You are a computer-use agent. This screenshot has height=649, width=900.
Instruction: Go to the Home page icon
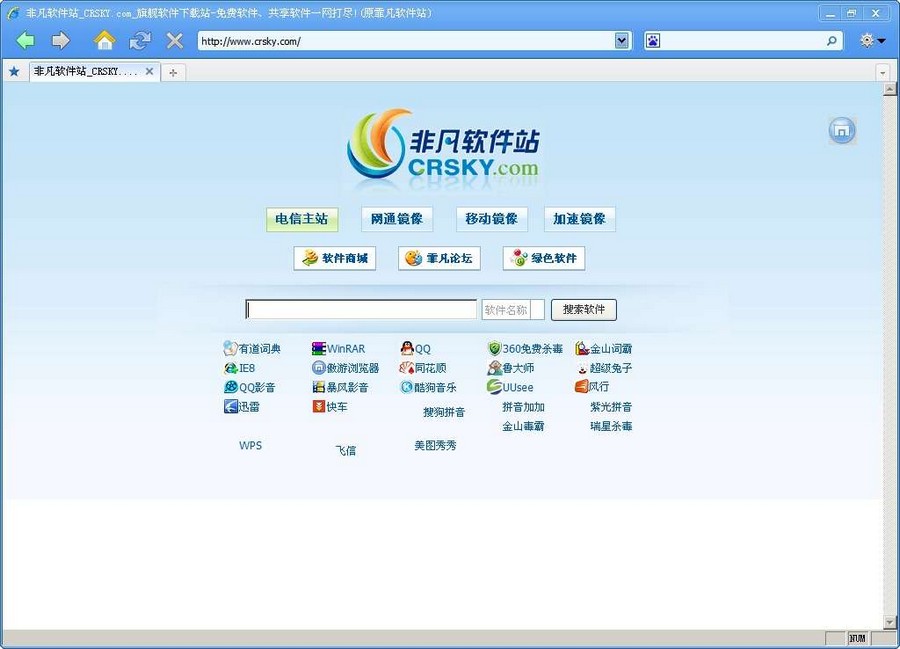[104, 40]
